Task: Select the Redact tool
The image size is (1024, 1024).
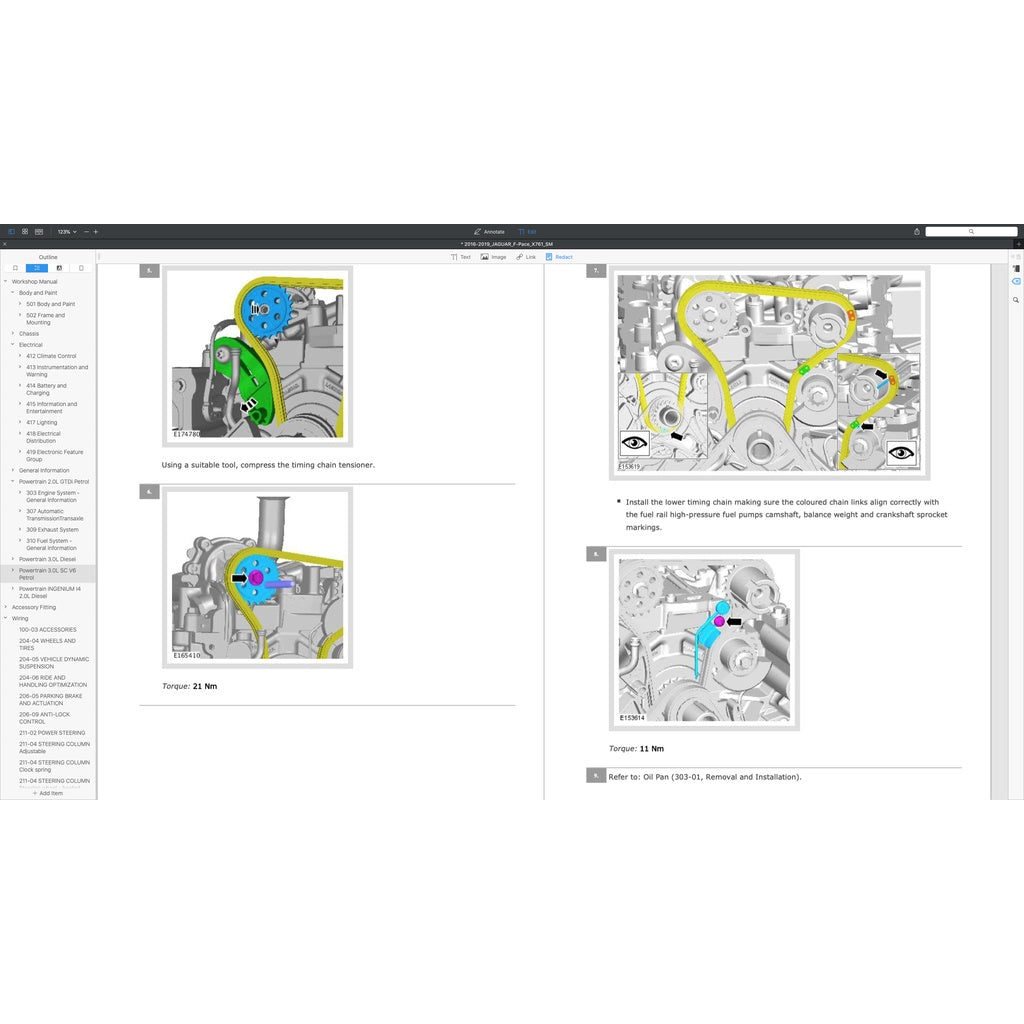Action: pyautogui.click(x=559, y=257)
